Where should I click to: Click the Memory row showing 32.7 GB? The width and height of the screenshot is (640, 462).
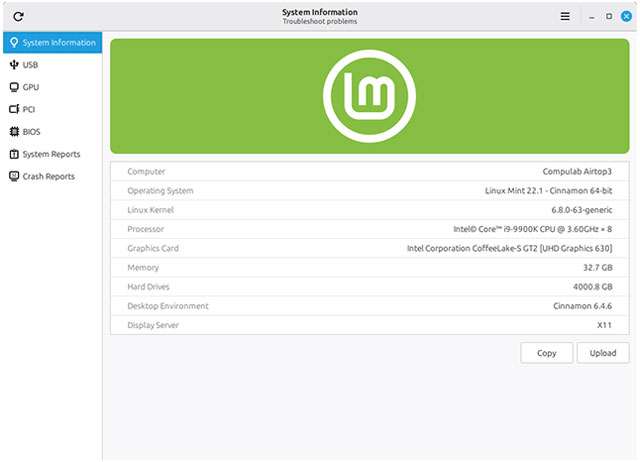(x=370, y=268)
